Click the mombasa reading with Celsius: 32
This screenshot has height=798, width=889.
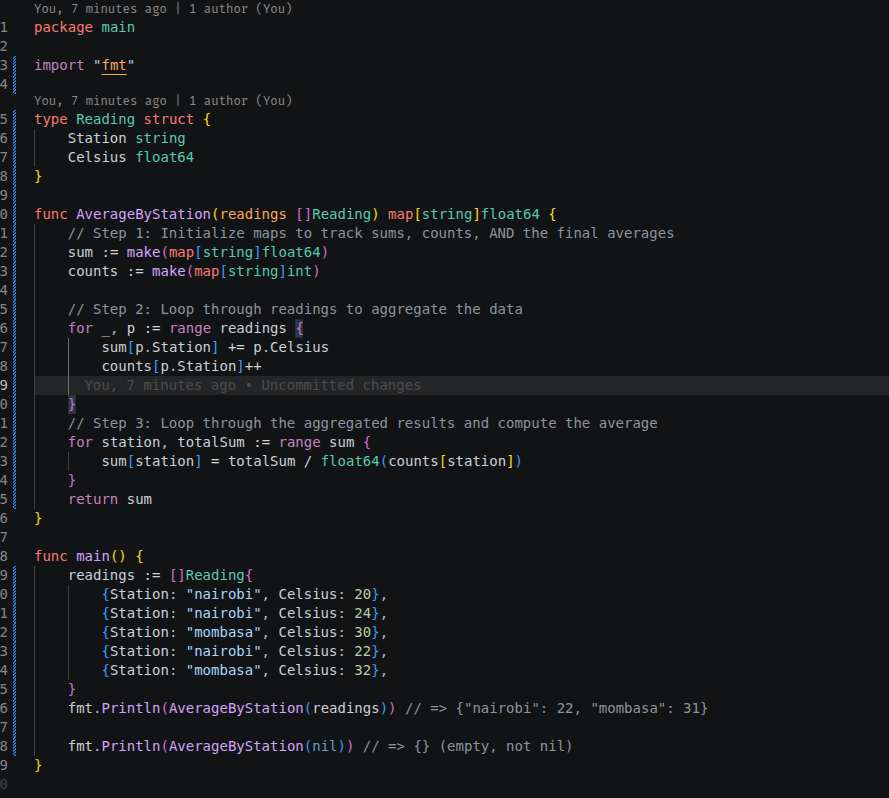click(x=244, y=670)
